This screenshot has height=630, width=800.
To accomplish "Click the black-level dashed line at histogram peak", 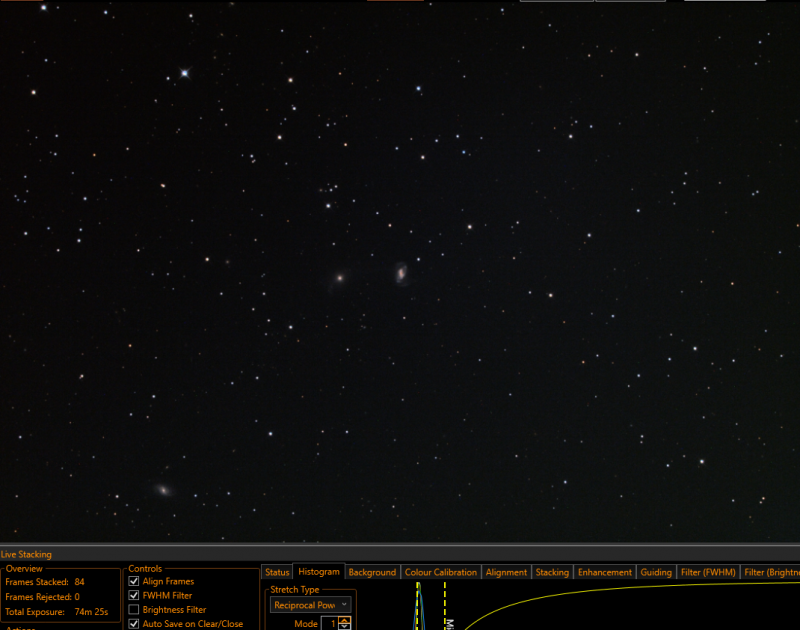I will point(417,606).
